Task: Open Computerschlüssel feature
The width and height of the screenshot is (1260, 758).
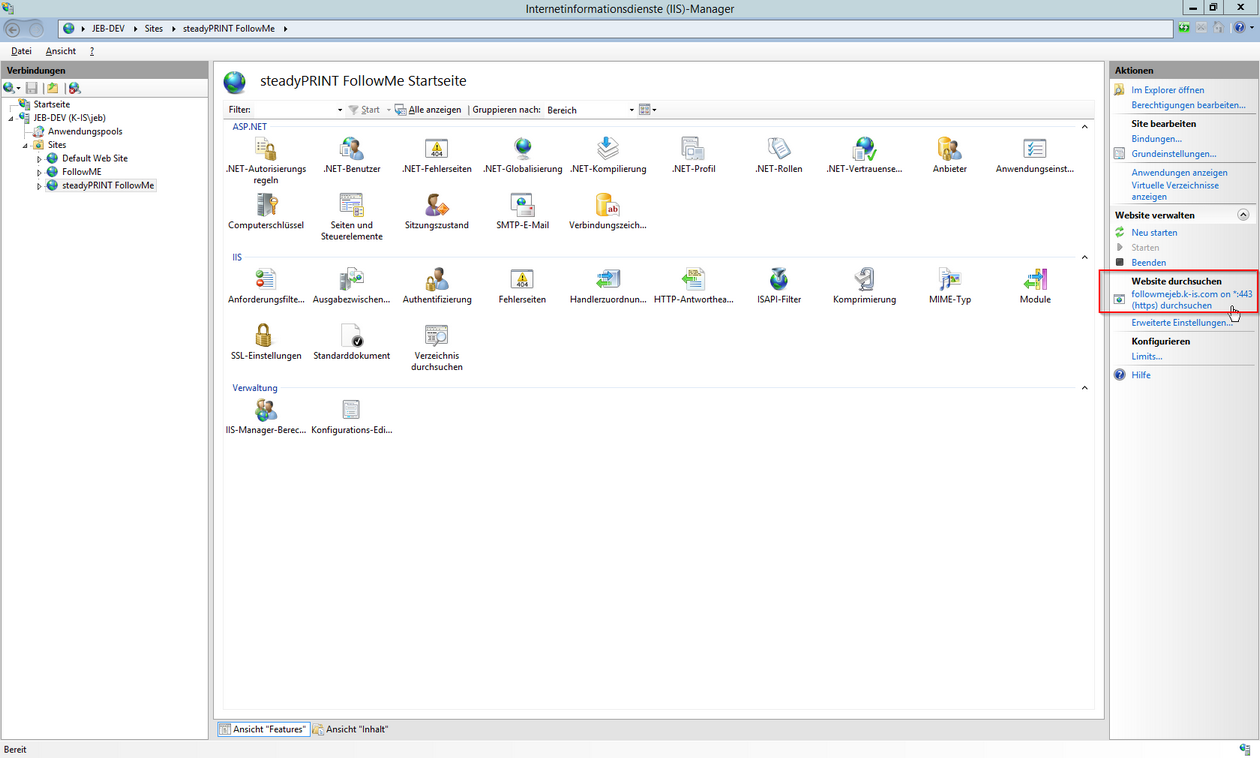Action: tap(265, 213)
